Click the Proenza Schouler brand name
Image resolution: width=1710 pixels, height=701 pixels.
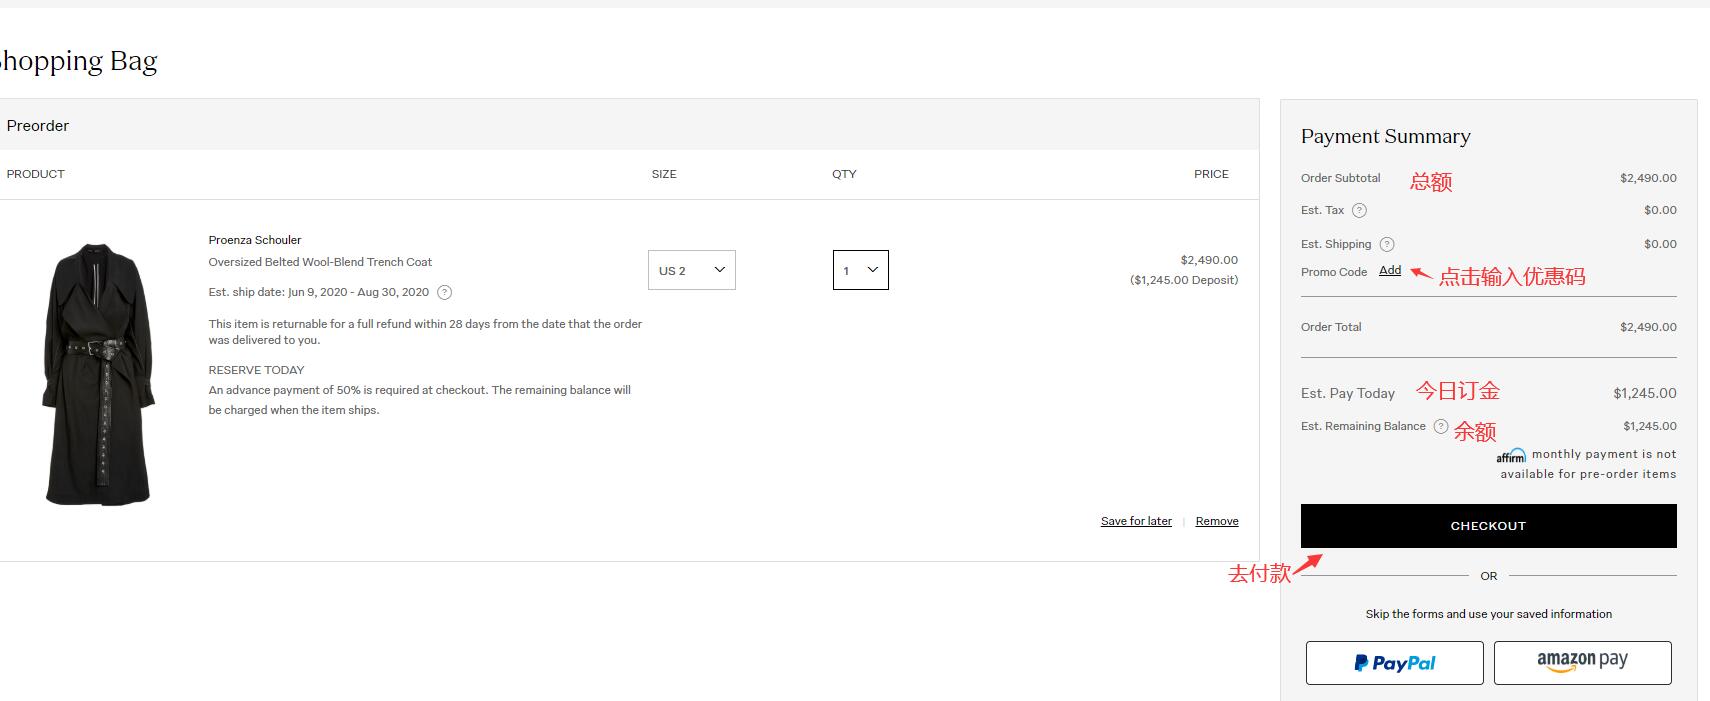[255, 240]
